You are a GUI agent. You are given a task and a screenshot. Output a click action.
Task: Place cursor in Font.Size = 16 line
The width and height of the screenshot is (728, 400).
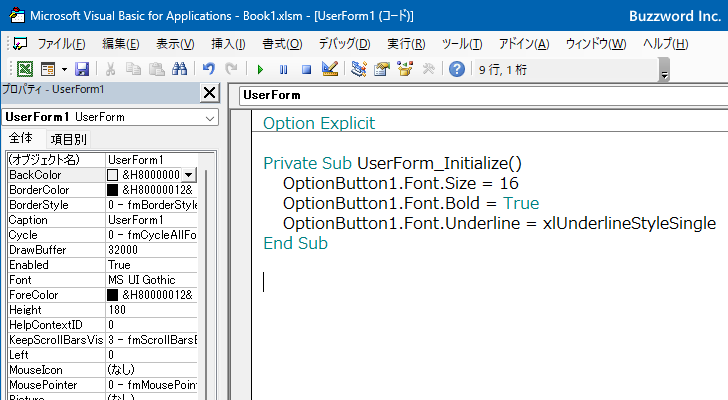tap(401, 183)
